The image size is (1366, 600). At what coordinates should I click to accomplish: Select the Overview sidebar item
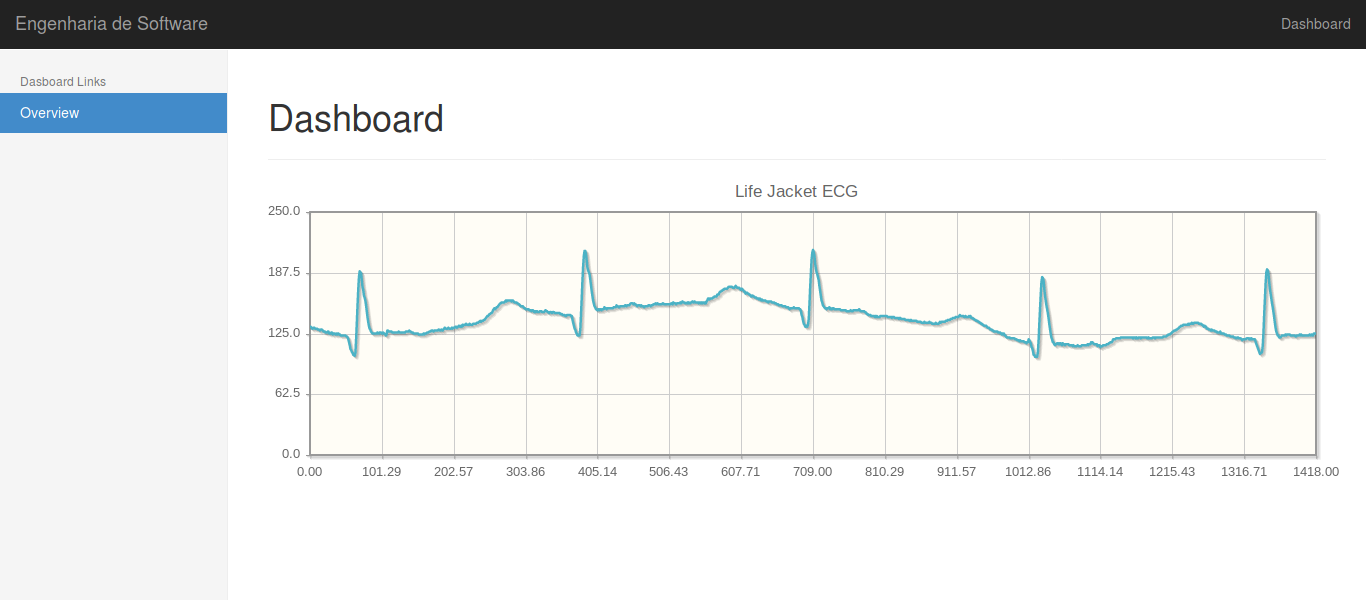coord(113,113)
